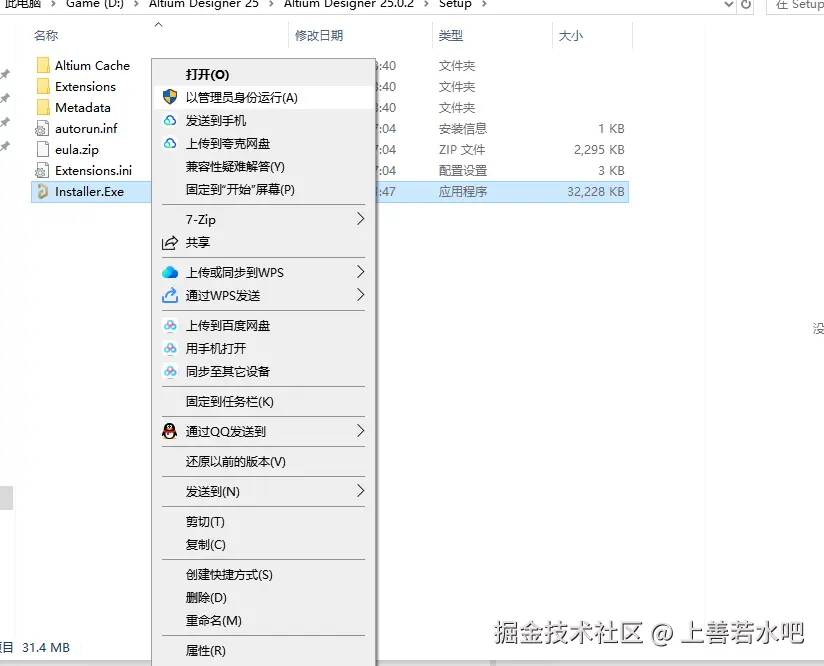Select the autorun.inf file name

pyautogui.click(x=86, y=129)
